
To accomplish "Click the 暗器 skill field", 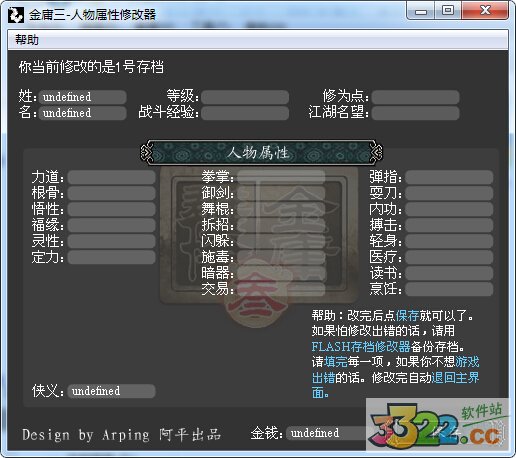I will 281,273.
